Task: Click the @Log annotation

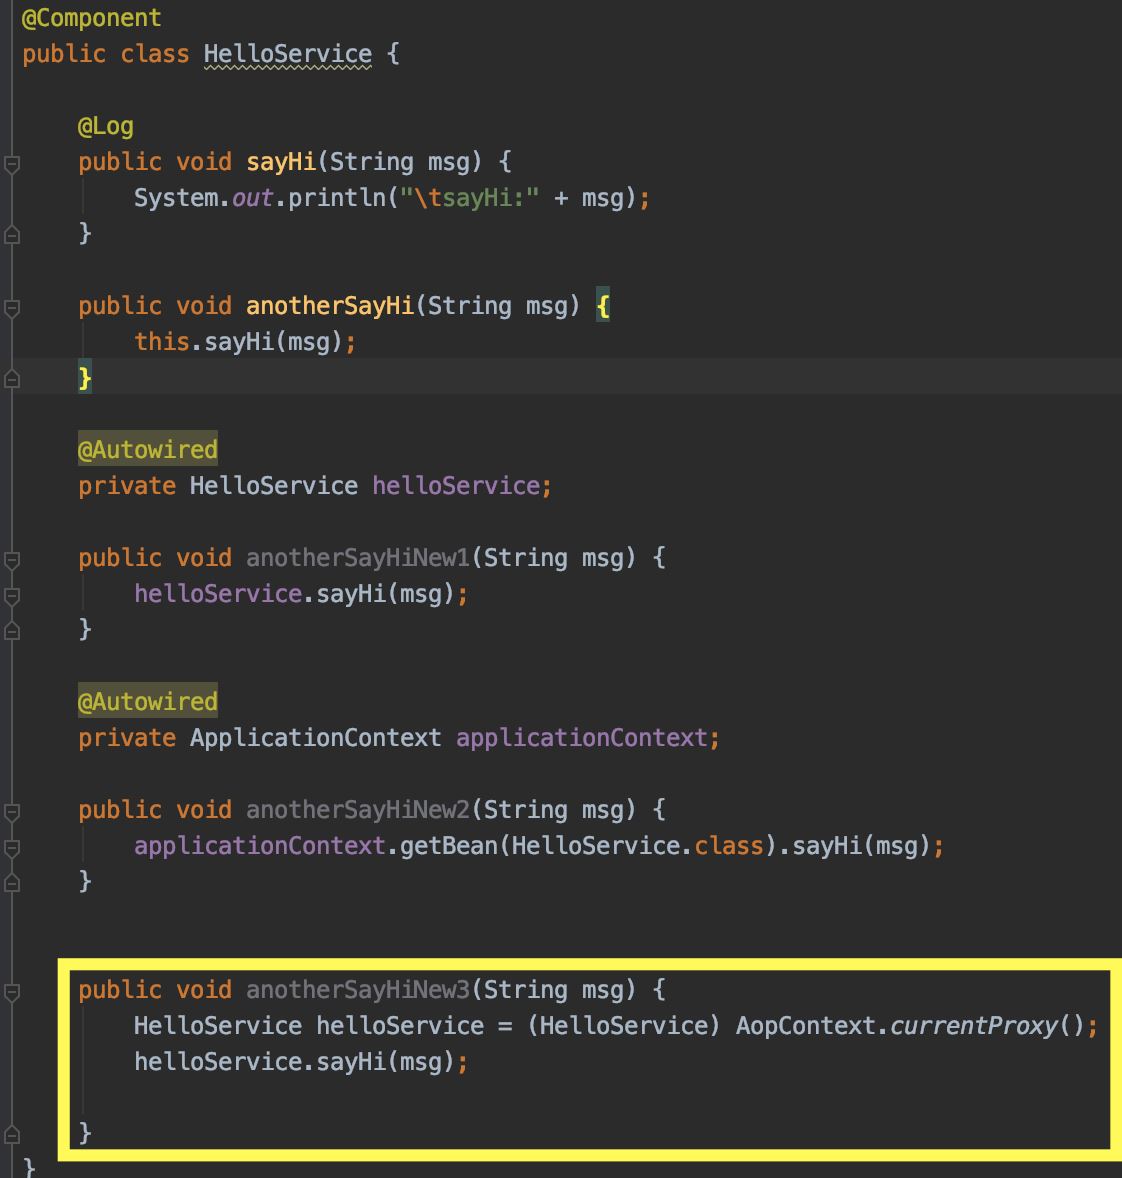Action: tap(106, 126)
